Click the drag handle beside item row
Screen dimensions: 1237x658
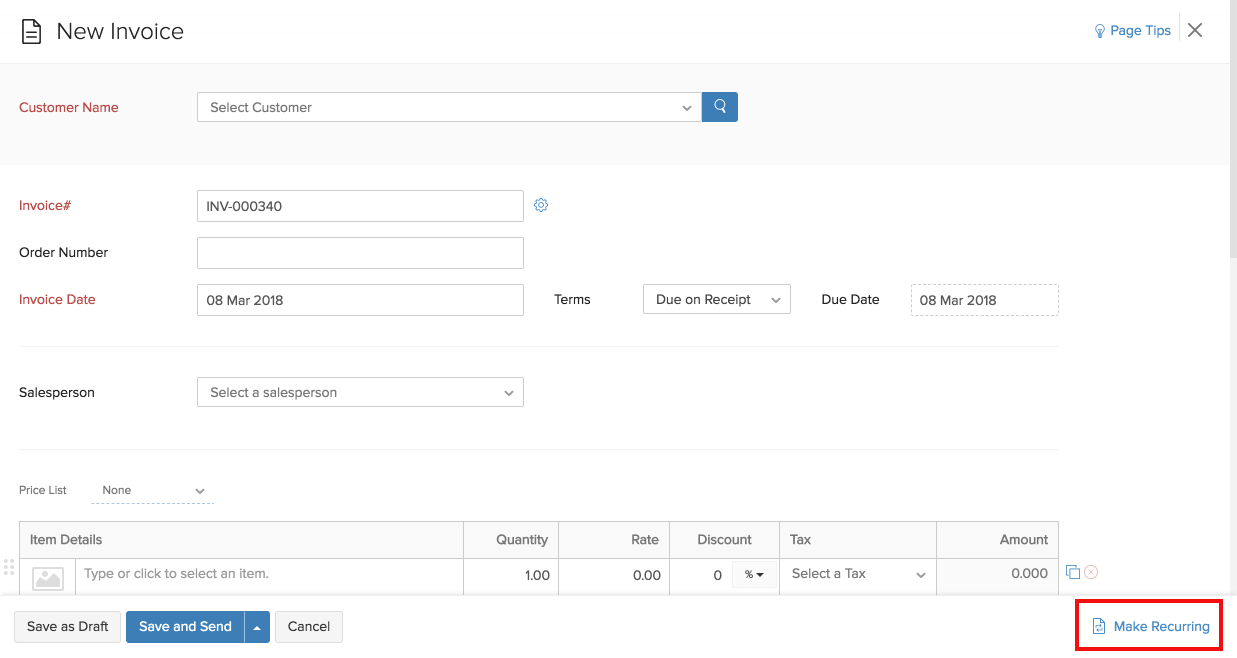(x=8, y=568)
